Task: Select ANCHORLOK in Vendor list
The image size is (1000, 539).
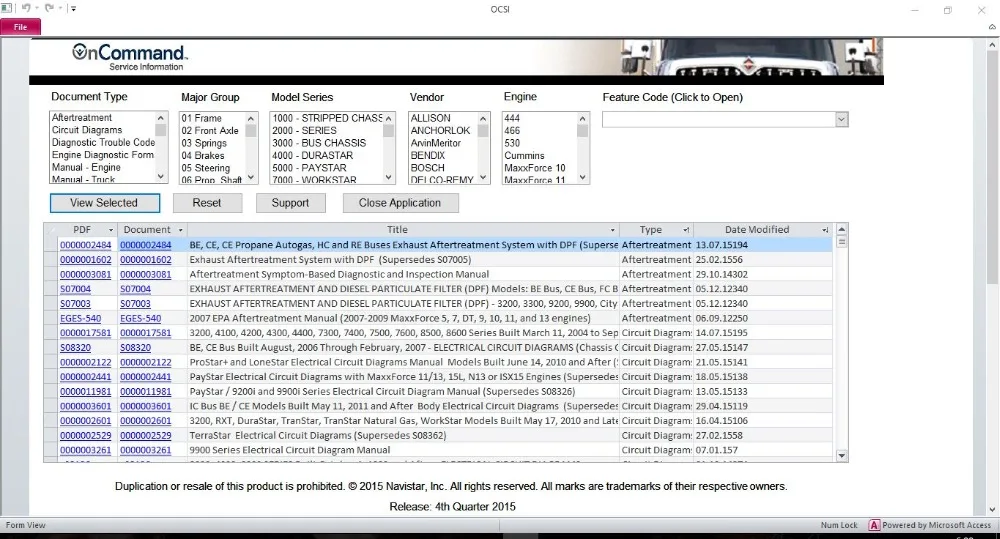Action: 441,131
